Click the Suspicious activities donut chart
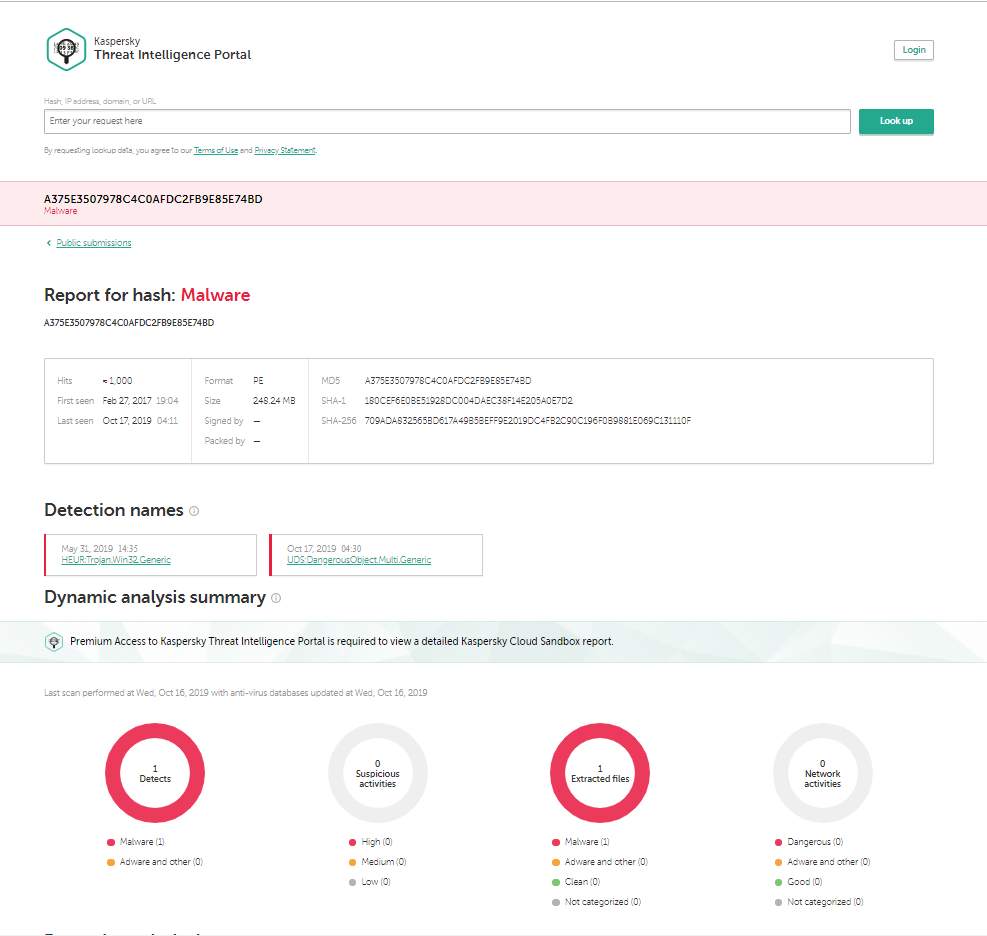This screenshot has height=936, width=987. [378, 773]
